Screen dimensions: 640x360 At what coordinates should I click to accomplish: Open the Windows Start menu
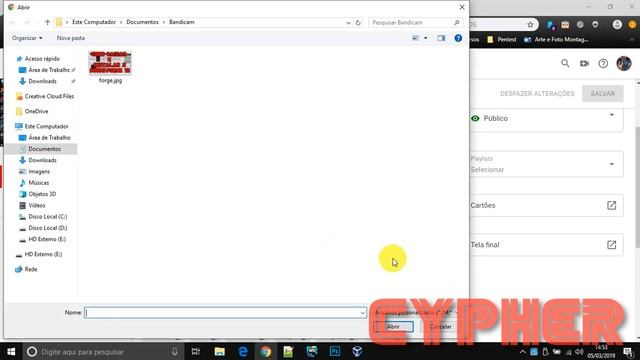point(11,351)
